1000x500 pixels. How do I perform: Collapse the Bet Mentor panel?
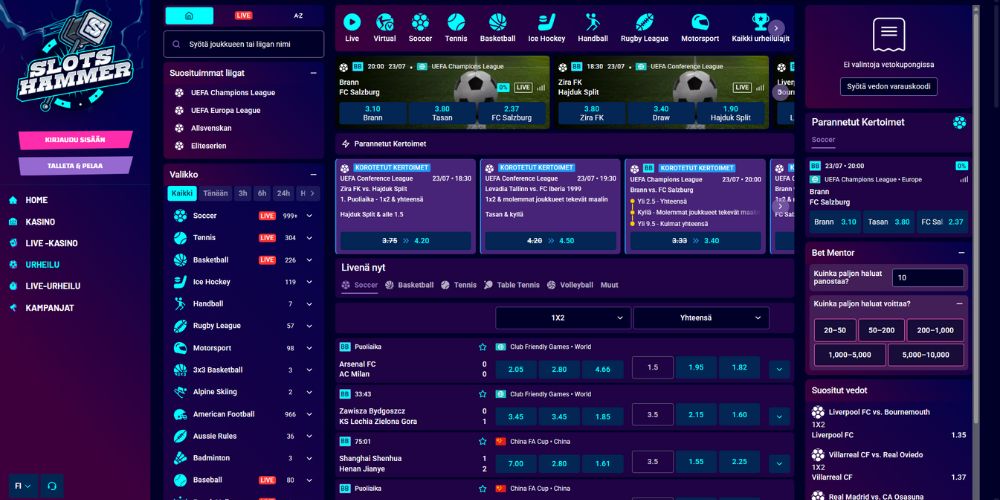961,253
